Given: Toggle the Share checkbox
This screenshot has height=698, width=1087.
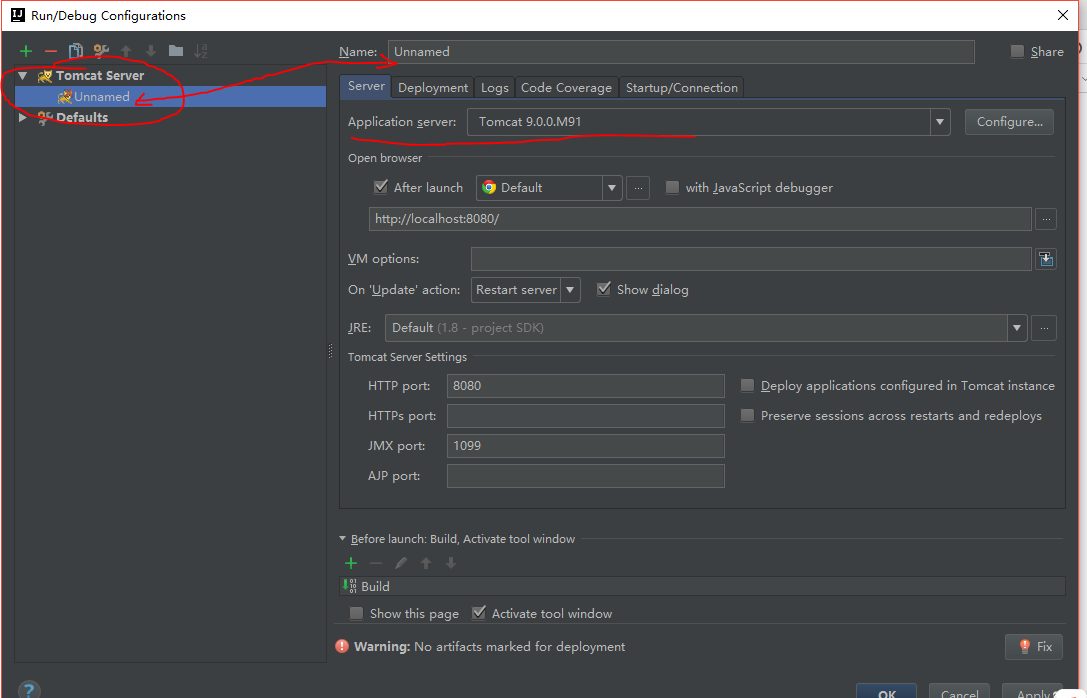Looking at the screenshot, I should 1017,51.
